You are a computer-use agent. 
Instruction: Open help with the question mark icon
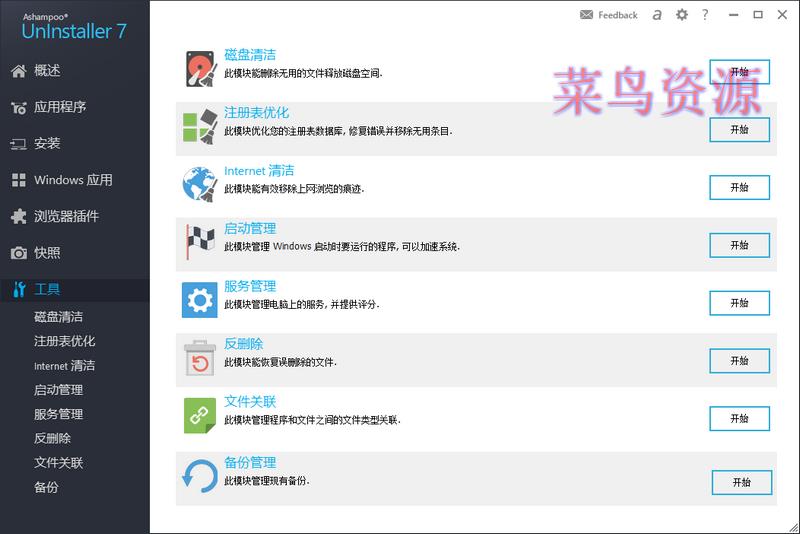pyautogui.click(x=705, y=15)
